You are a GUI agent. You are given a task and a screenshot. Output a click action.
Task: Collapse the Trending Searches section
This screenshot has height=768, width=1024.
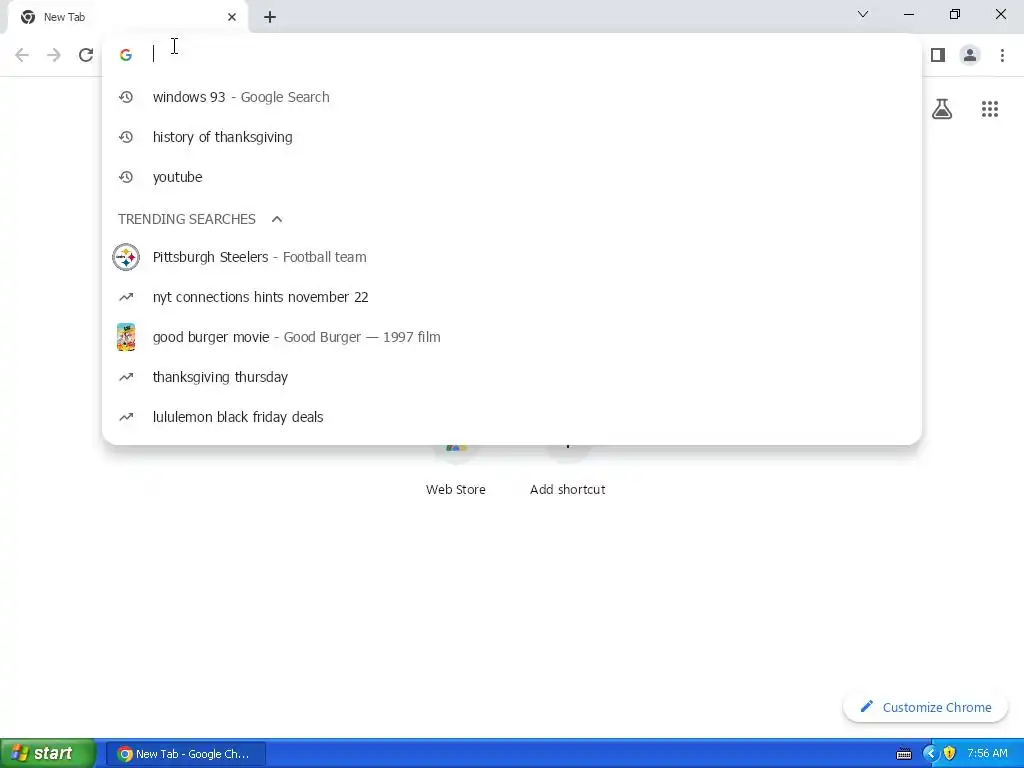(x=277, y=219)
